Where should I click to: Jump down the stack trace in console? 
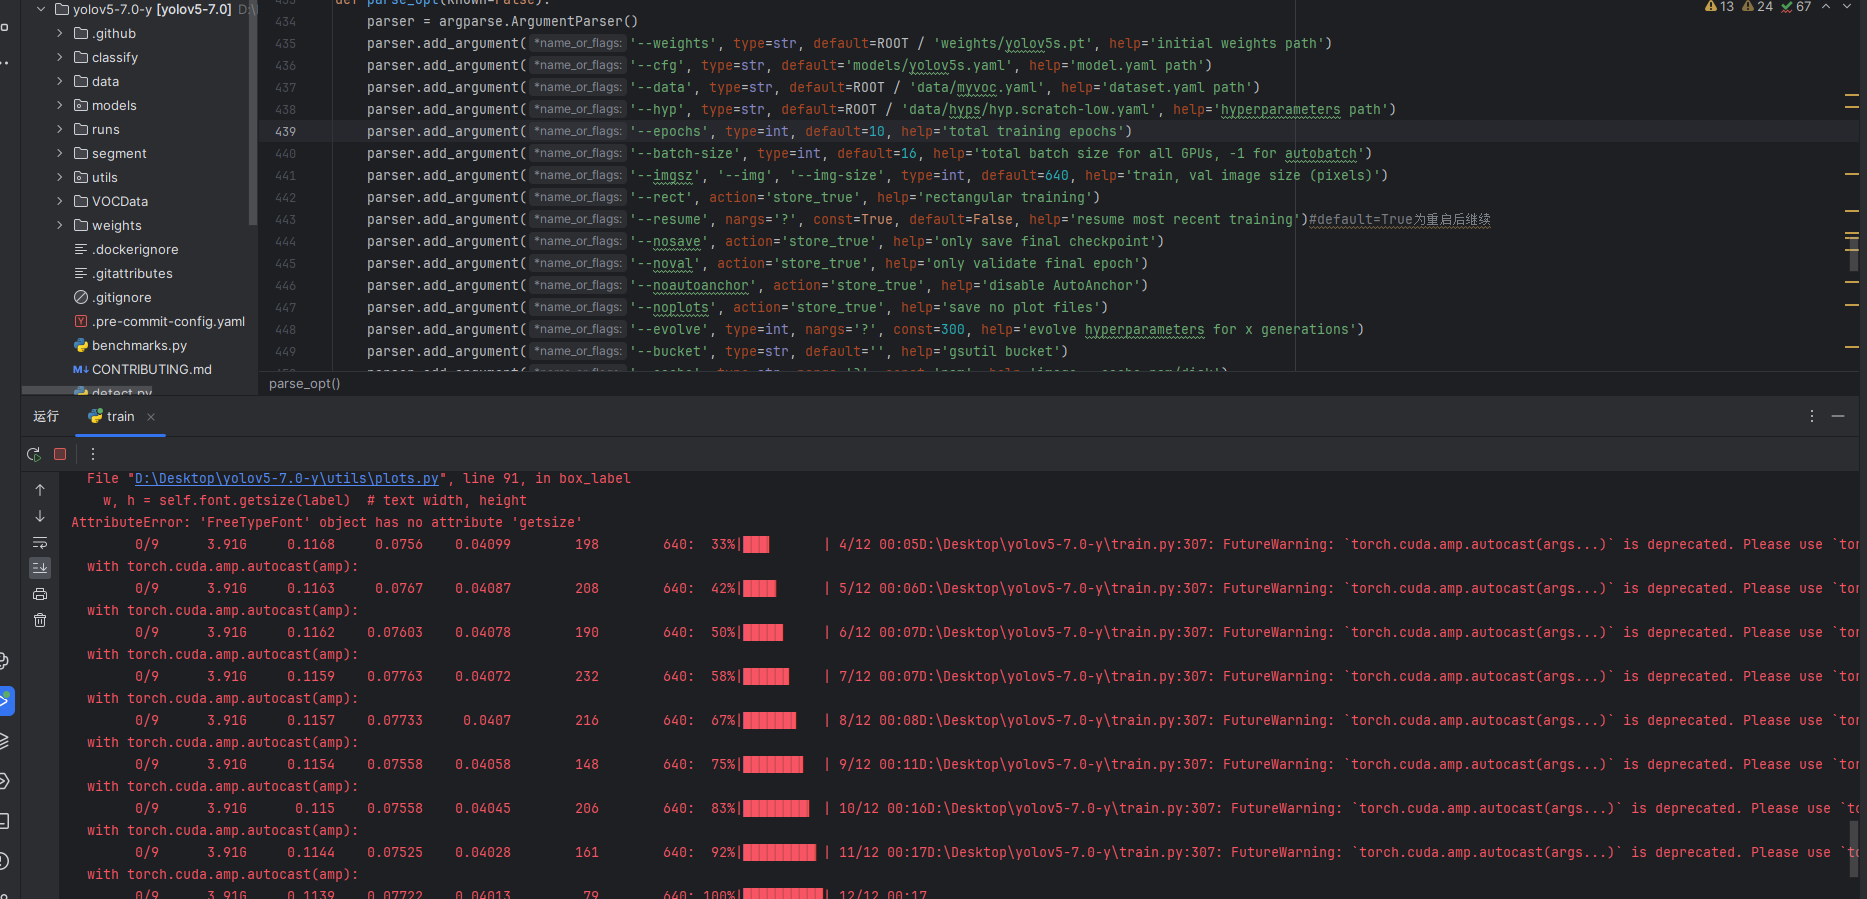40,516
